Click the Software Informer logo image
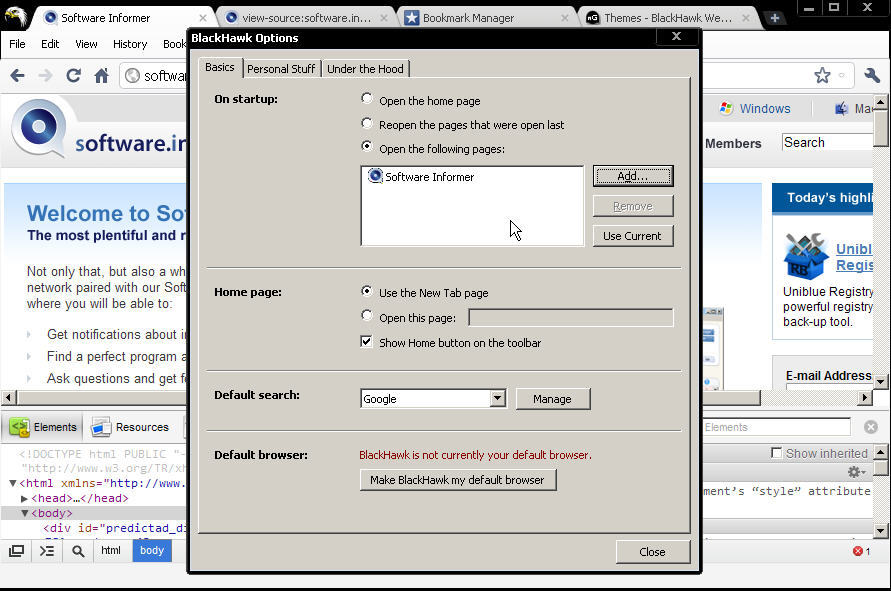891x591 pixels. (39, 128)
